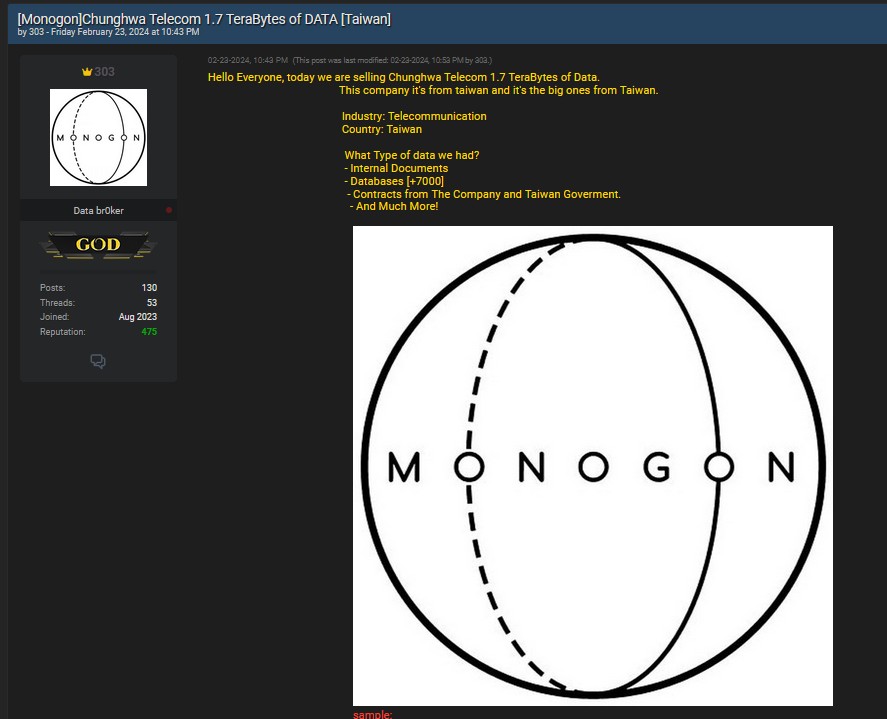
Task: Click the 'Industry: Telecommunication' line
Action: (x=414, y=116)
